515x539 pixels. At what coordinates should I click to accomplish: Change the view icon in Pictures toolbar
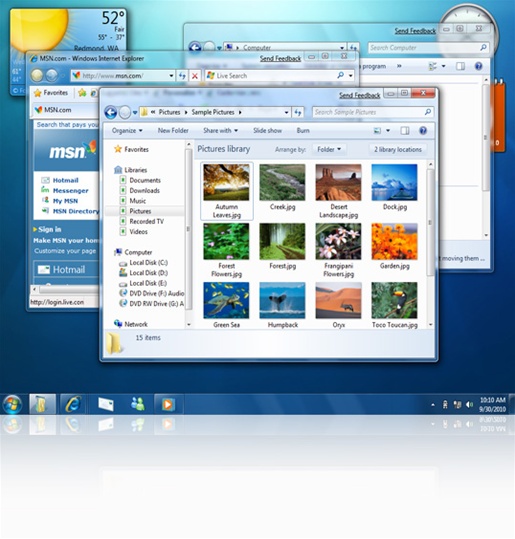coord(377,131)
